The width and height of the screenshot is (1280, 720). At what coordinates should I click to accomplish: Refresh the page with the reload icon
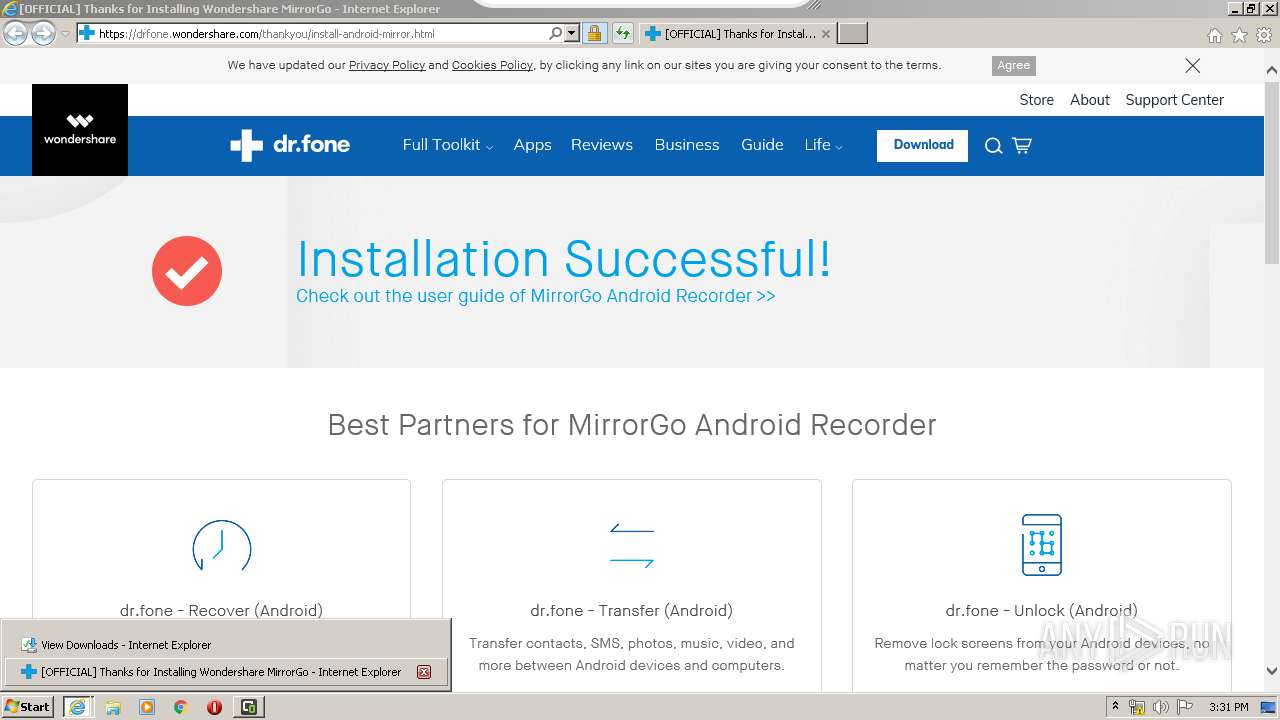pyautogui.click(x=623, y=34)
